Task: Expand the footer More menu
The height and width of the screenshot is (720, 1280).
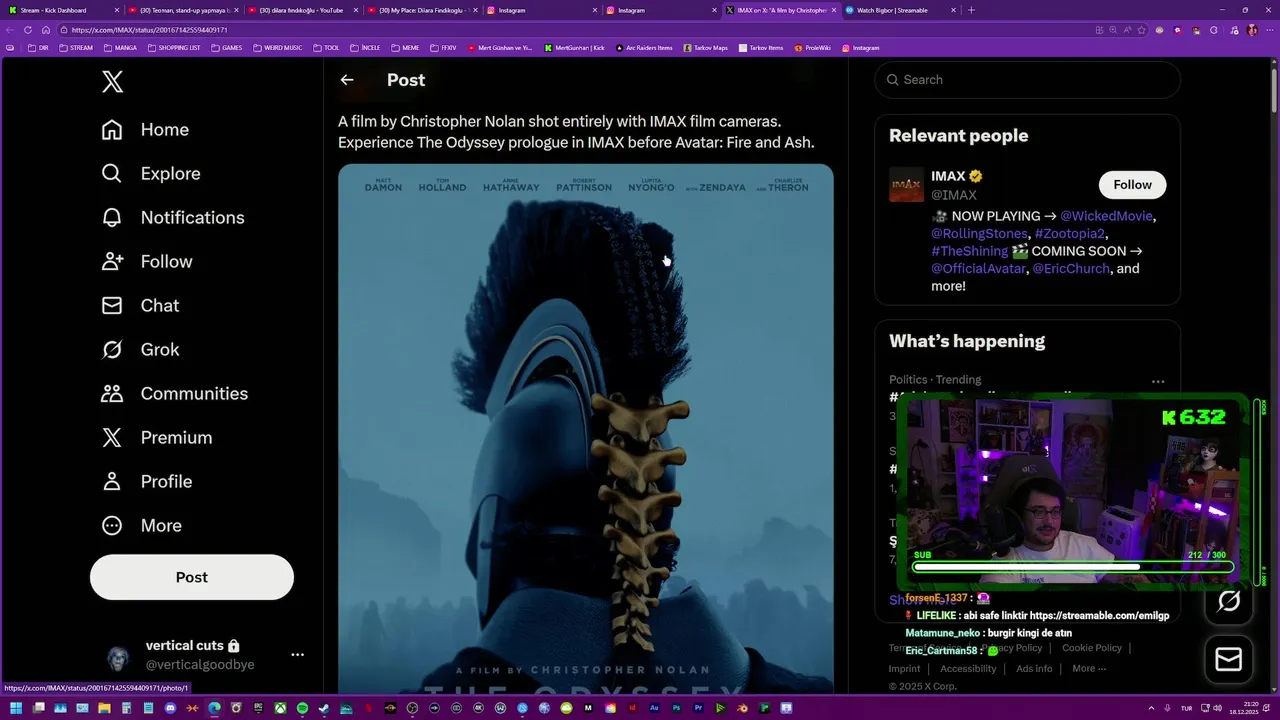Action: coord(1089,669)
